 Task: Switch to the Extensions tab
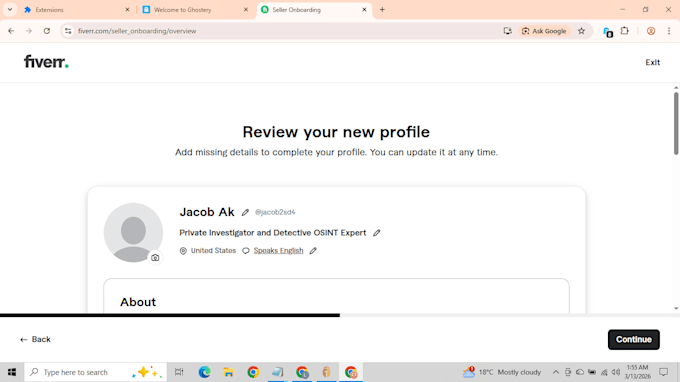pyautogui.click(x=76, y=10)
